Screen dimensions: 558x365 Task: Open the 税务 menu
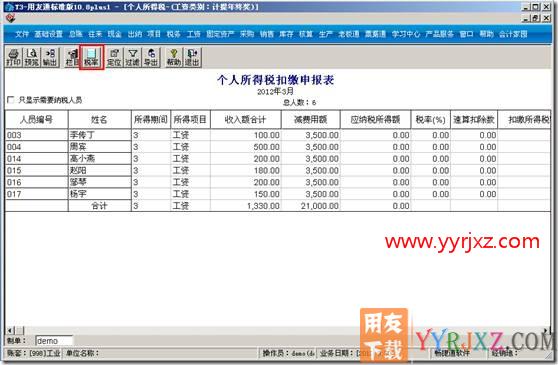174,34
